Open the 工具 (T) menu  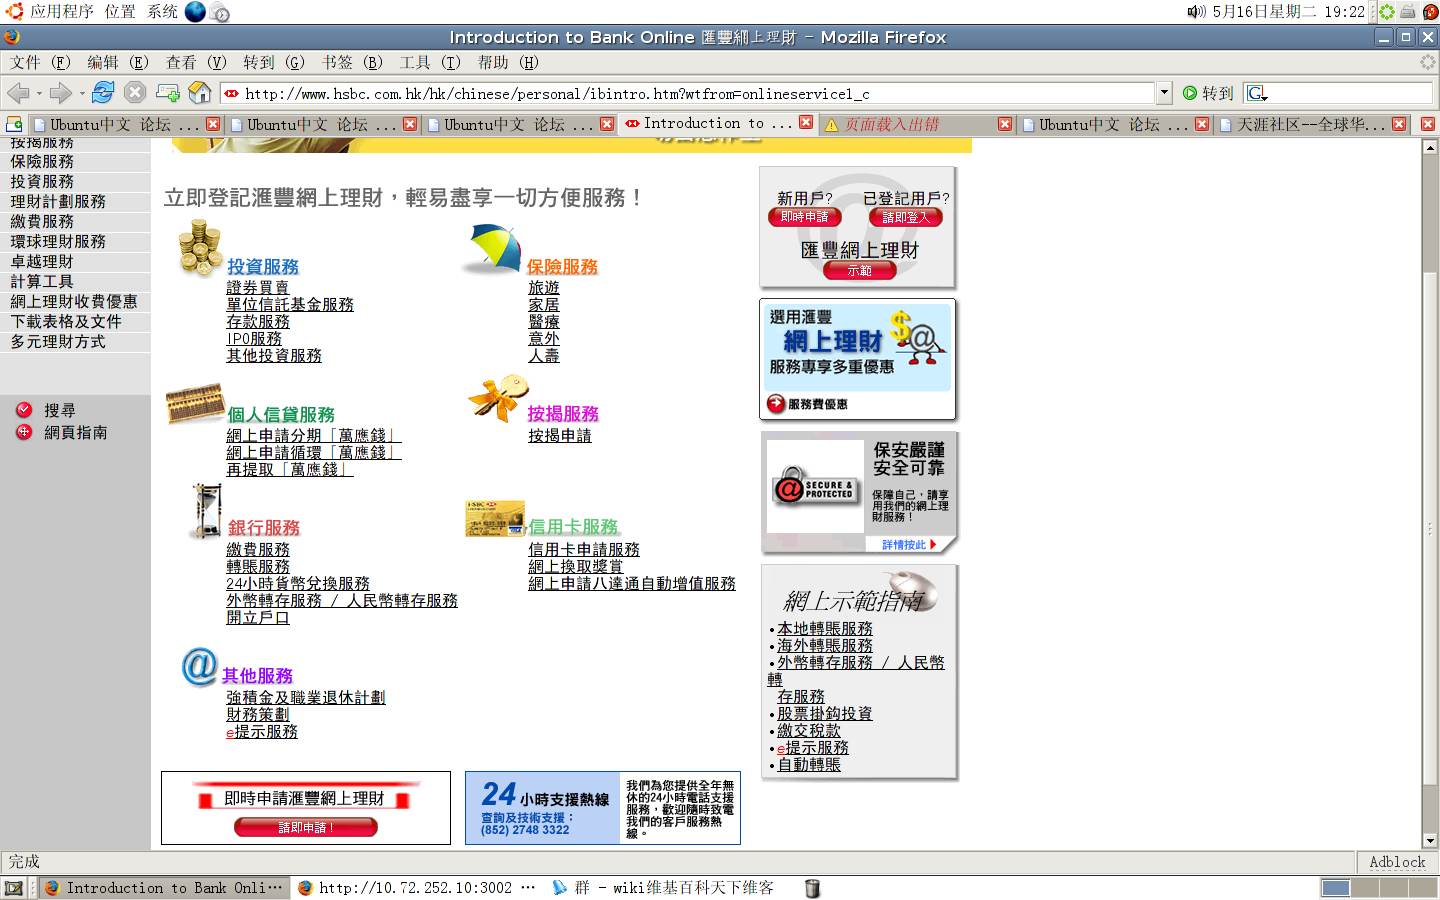[x=430, y=62]
